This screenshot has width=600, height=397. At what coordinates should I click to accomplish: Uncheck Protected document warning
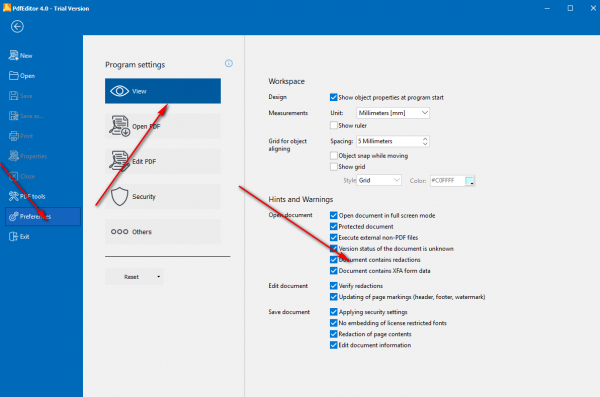[333, 226]
